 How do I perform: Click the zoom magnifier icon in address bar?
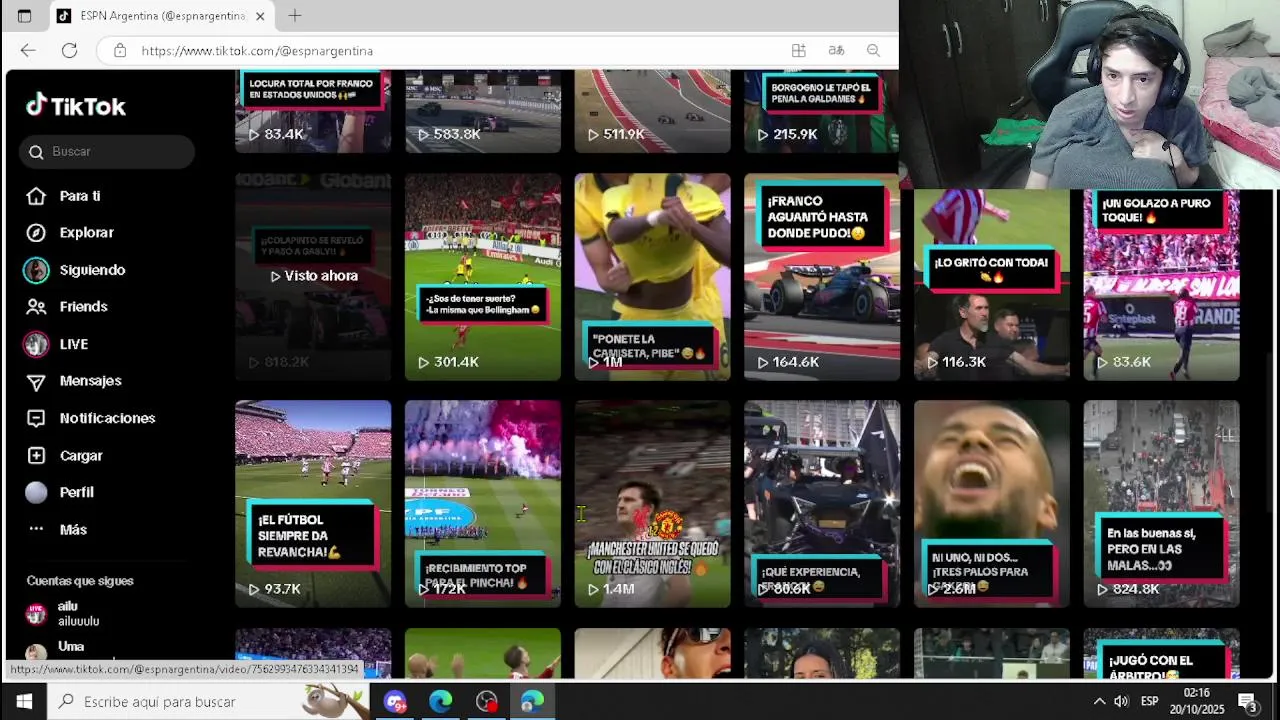click(x=873, y=50)
